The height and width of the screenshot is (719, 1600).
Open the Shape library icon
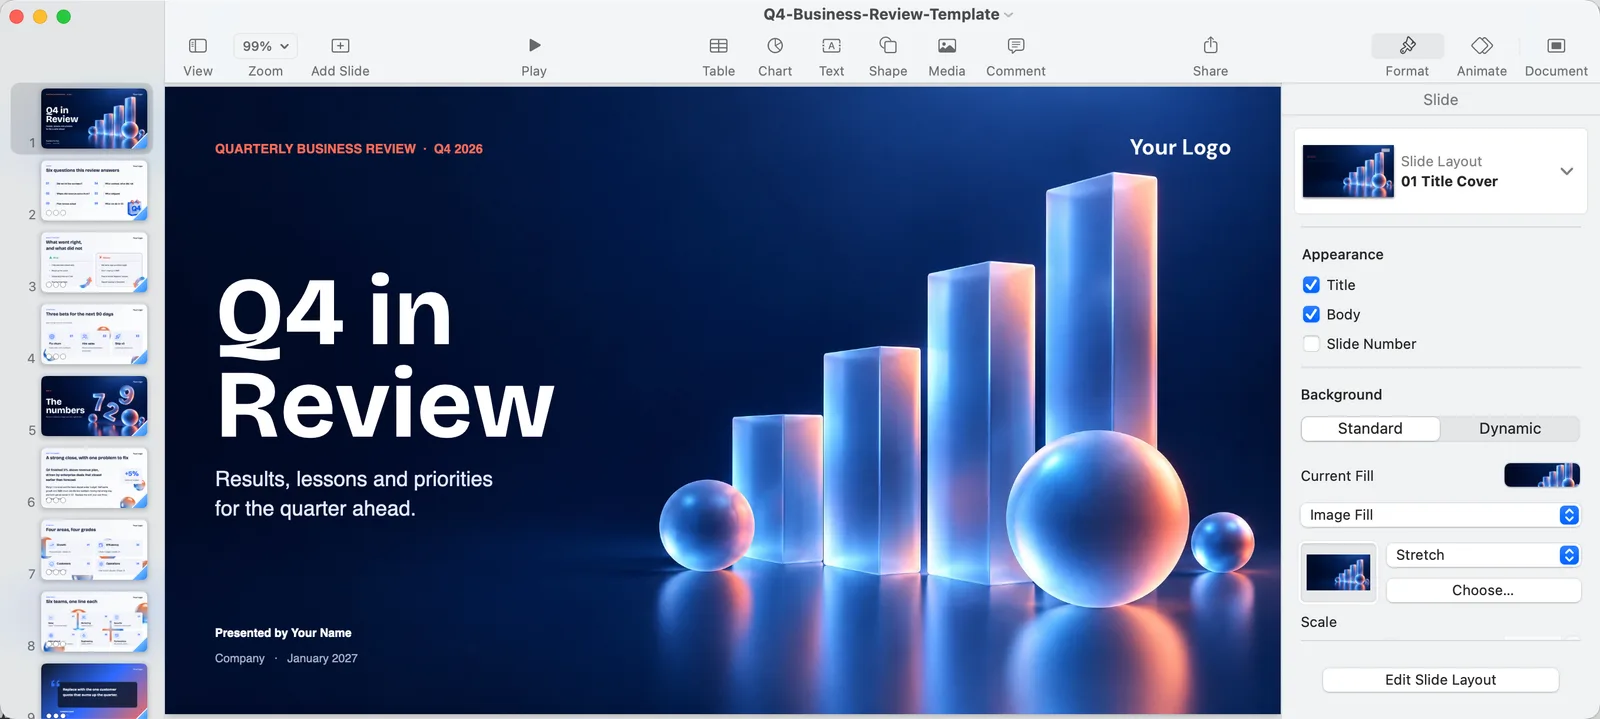888,45
